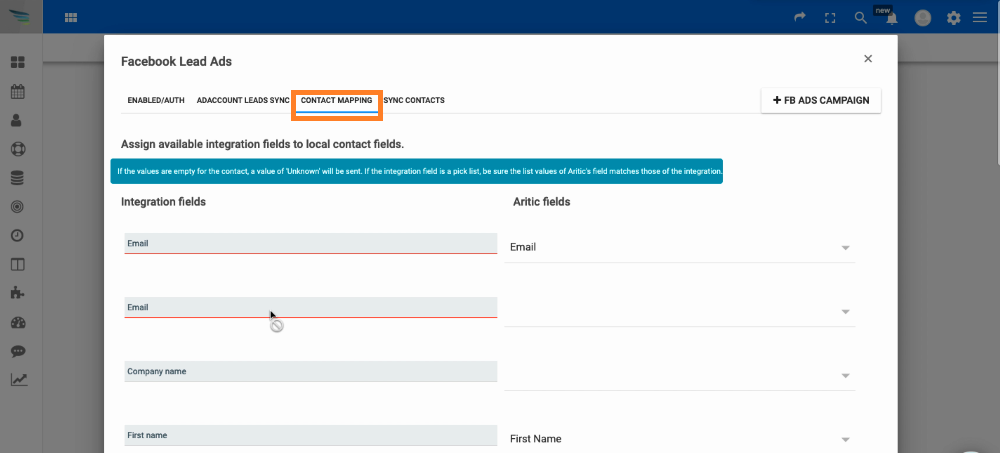This screenshot has width=1000, height=453.
Task: Click the 'Aritic fields' heading
Action: coord(541,202)
